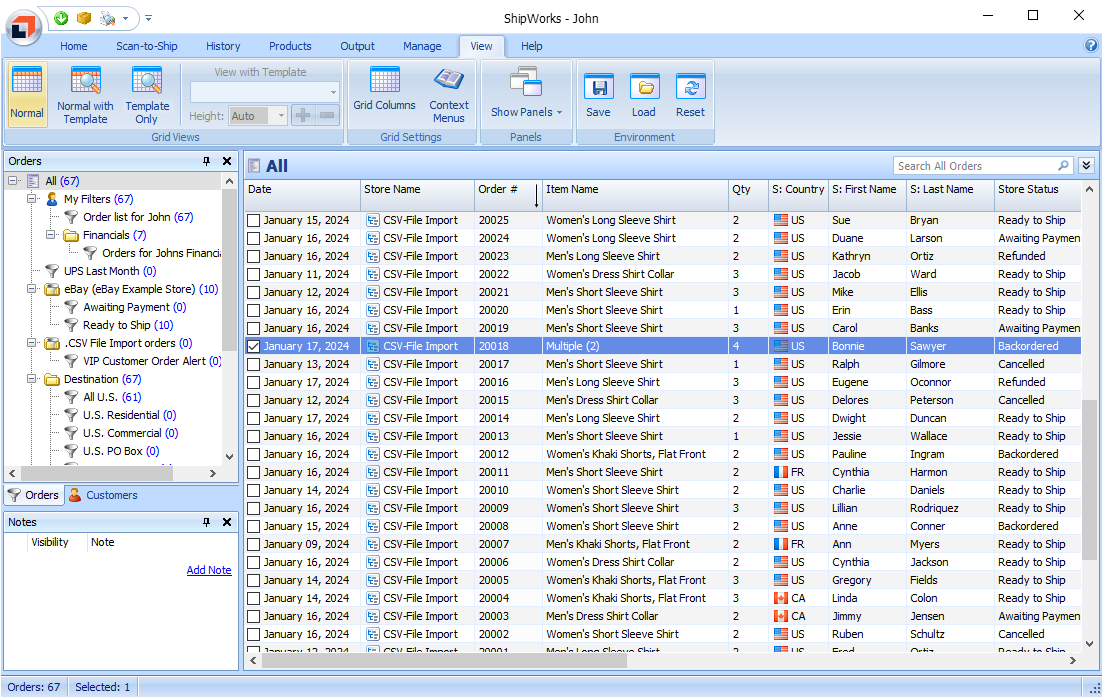Check the box for order 20023
Screen dimensions: 1103x698
[254, 256]
